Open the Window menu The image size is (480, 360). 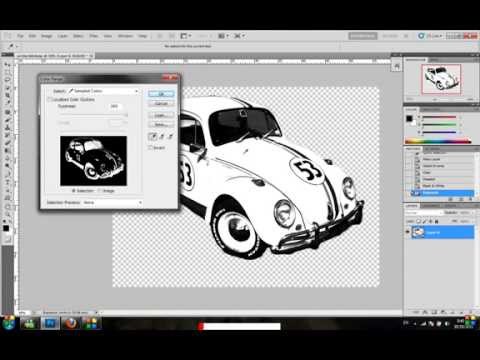(x=125, y=36)
